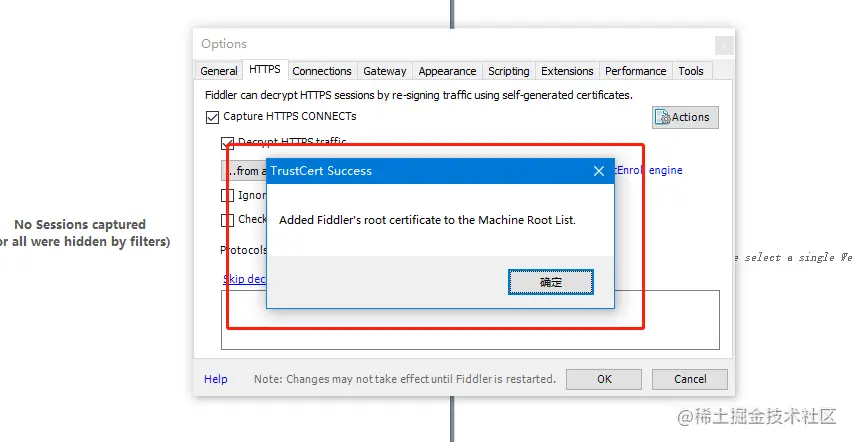852x442 pixels.
Task: Click the 确定 button in TrustCert dialog
Action: (550, 282)
